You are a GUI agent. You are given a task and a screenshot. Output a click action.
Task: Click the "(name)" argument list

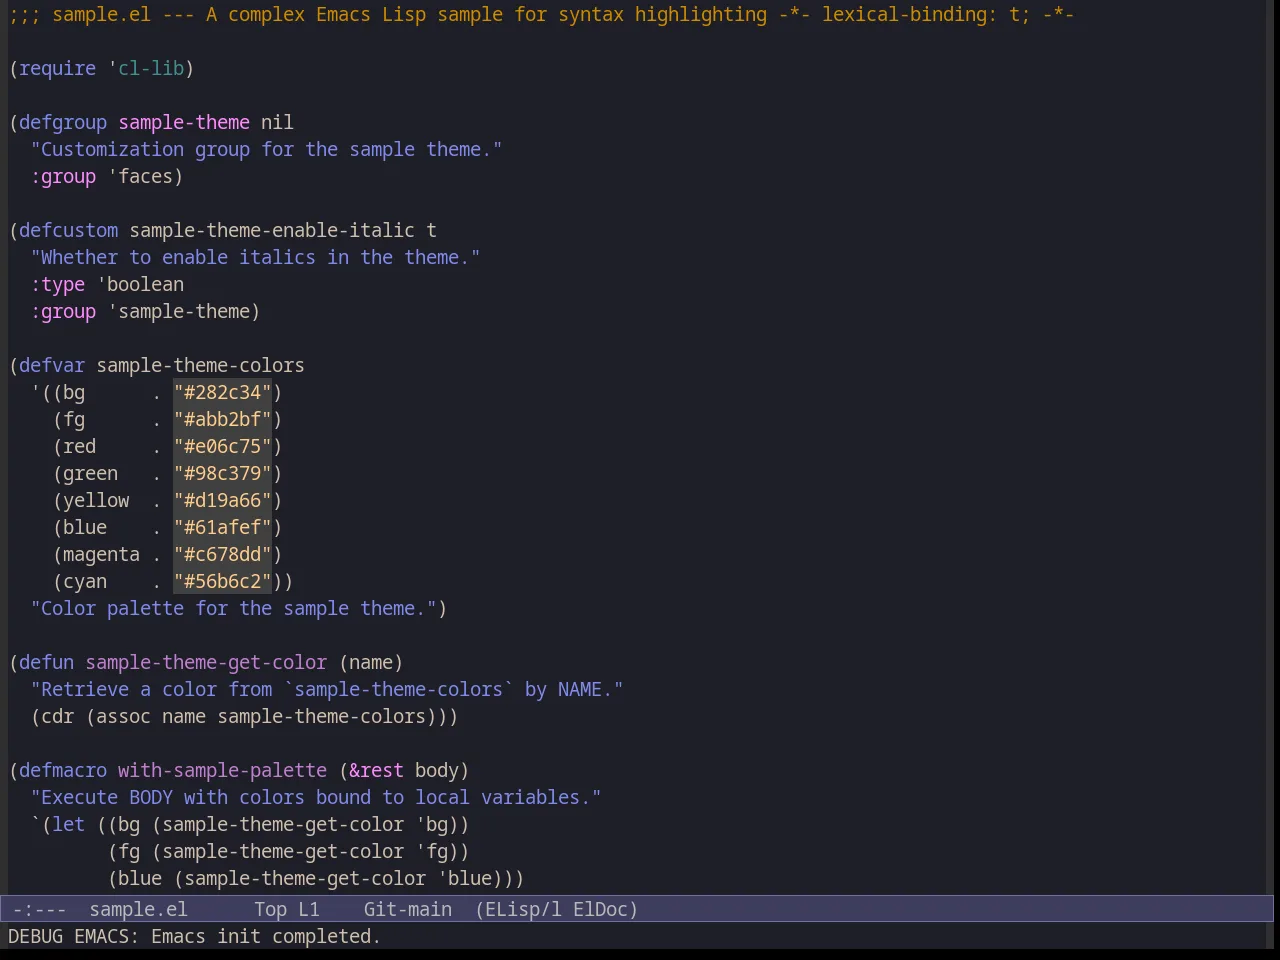tap(371, 662)
